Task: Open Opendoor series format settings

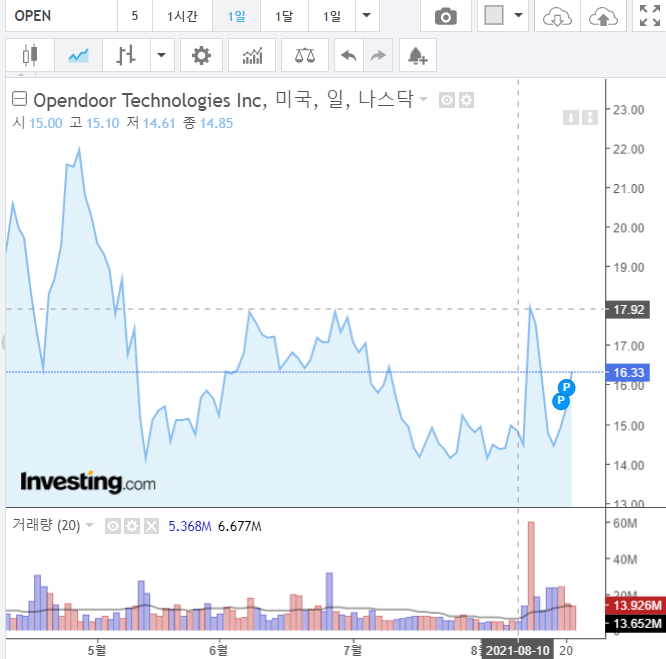Action: [x=466, y=100]
